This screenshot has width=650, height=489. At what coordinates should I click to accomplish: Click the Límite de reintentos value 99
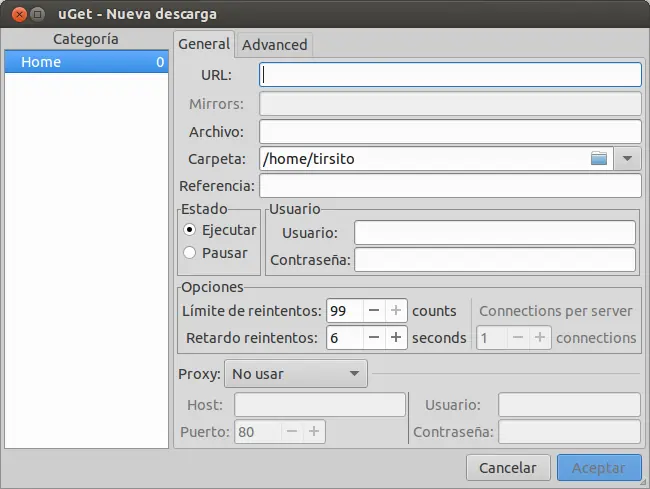pyautogui.click(x=345, y=310)
